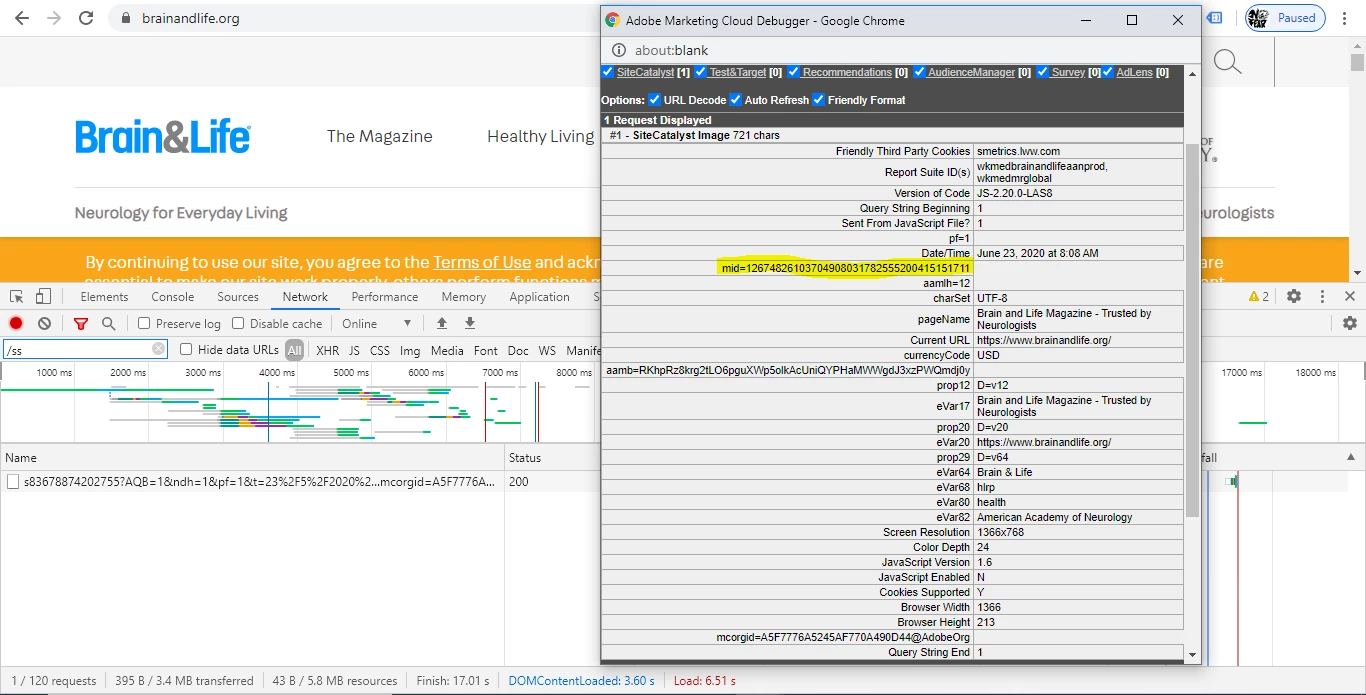Screen dimensions: 1366x695
Task: Filter network requests by Font
Action: [486, 350]
